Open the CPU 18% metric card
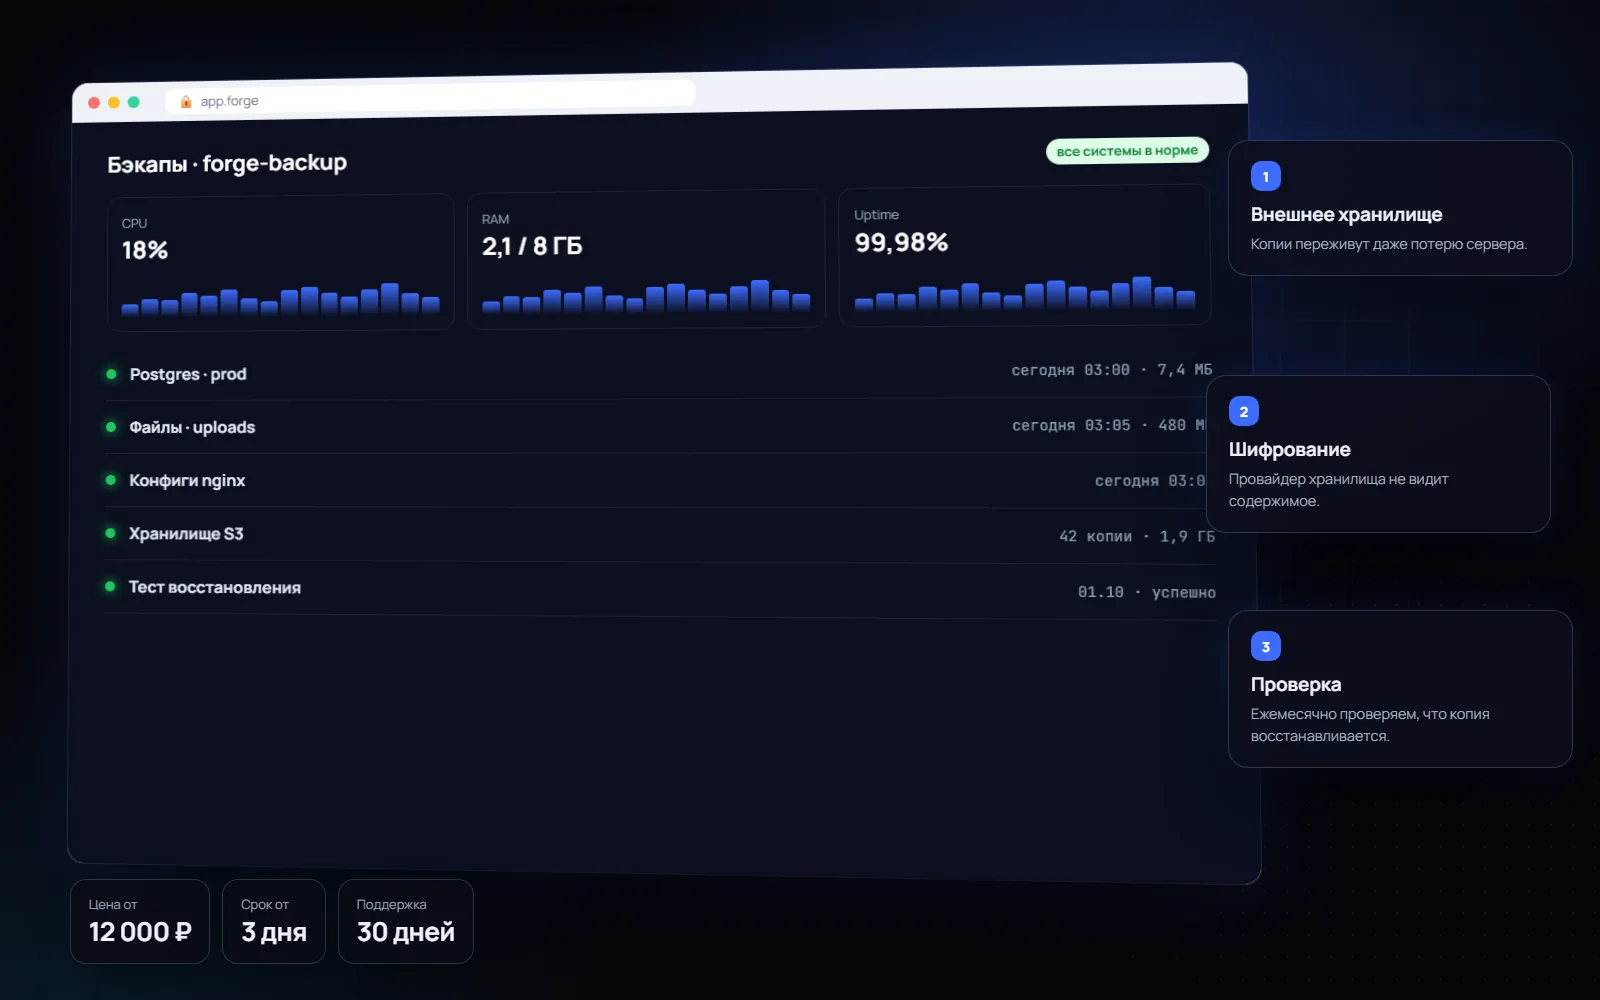The width and height of the screenshot is (1600, 1000). pyautogui.click(x=281, y=263)
